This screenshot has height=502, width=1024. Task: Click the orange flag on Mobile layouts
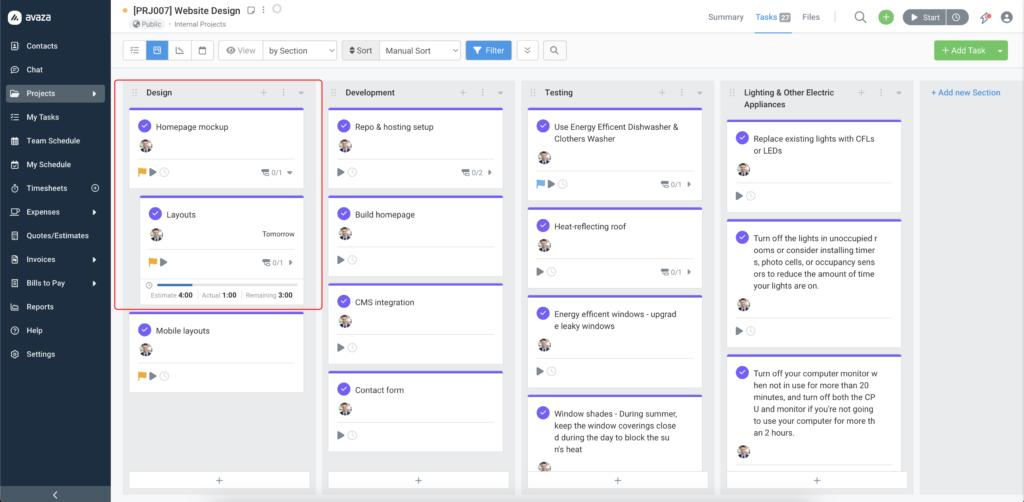tap(142, 376)
